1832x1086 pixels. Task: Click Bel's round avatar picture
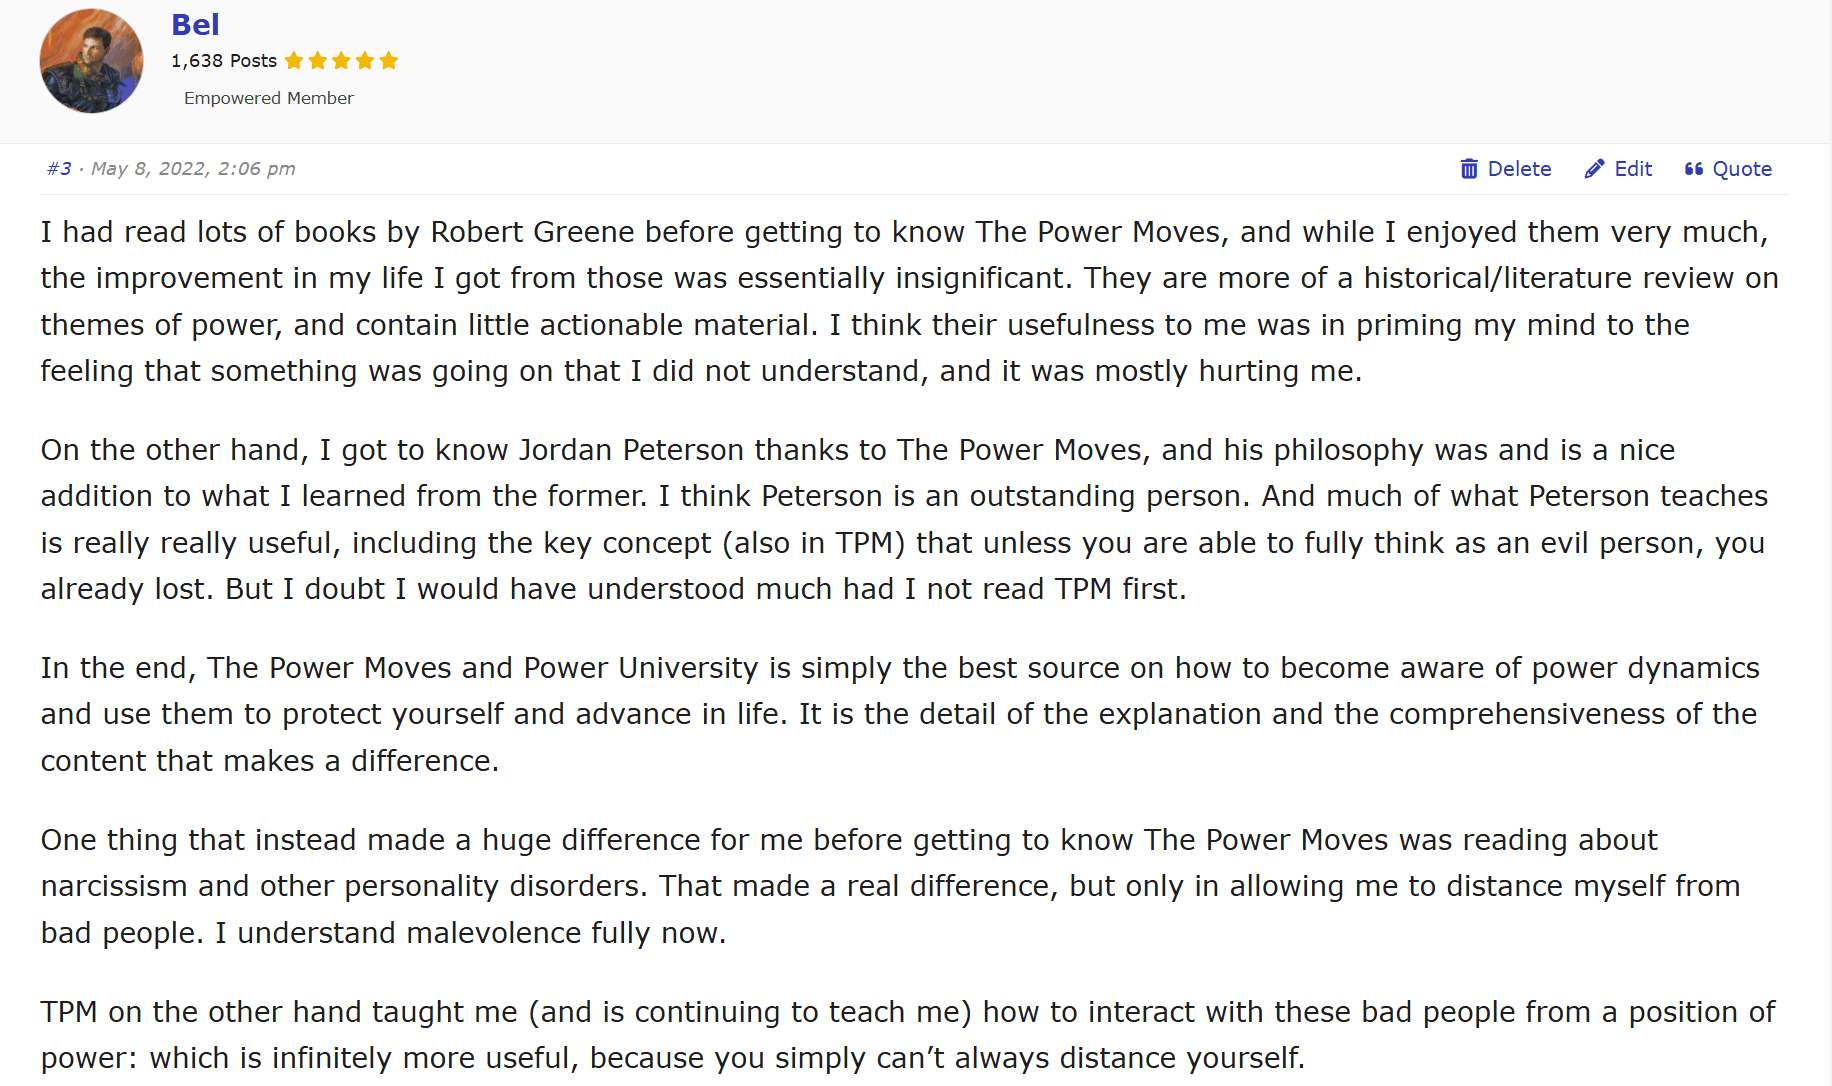click(91, 61)
